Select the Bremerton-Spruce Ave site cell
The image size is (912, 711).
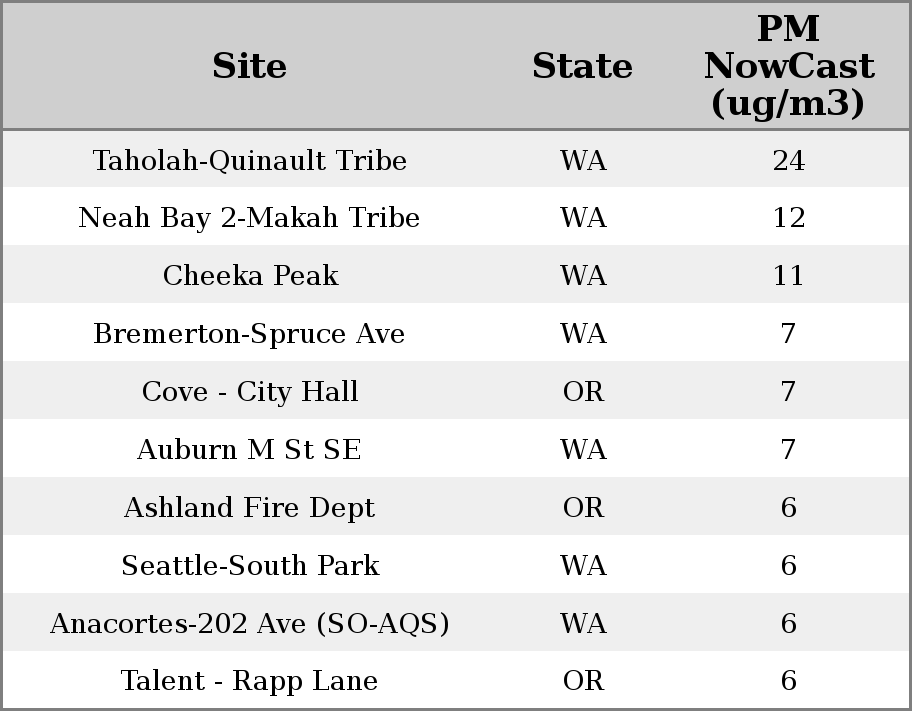click(x=249, y=334)
